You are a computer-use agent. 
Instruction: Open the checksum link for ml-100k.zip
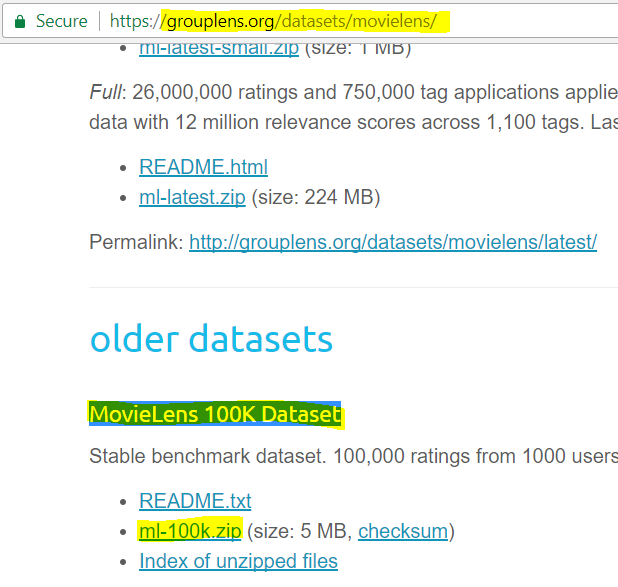403,531
